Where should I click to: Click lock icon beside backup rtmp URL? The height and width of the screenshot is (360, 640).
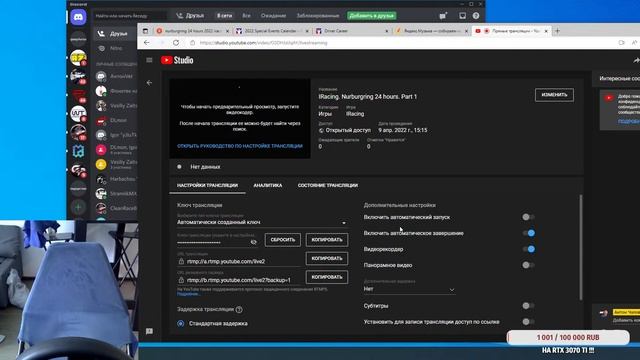(181, 280)
